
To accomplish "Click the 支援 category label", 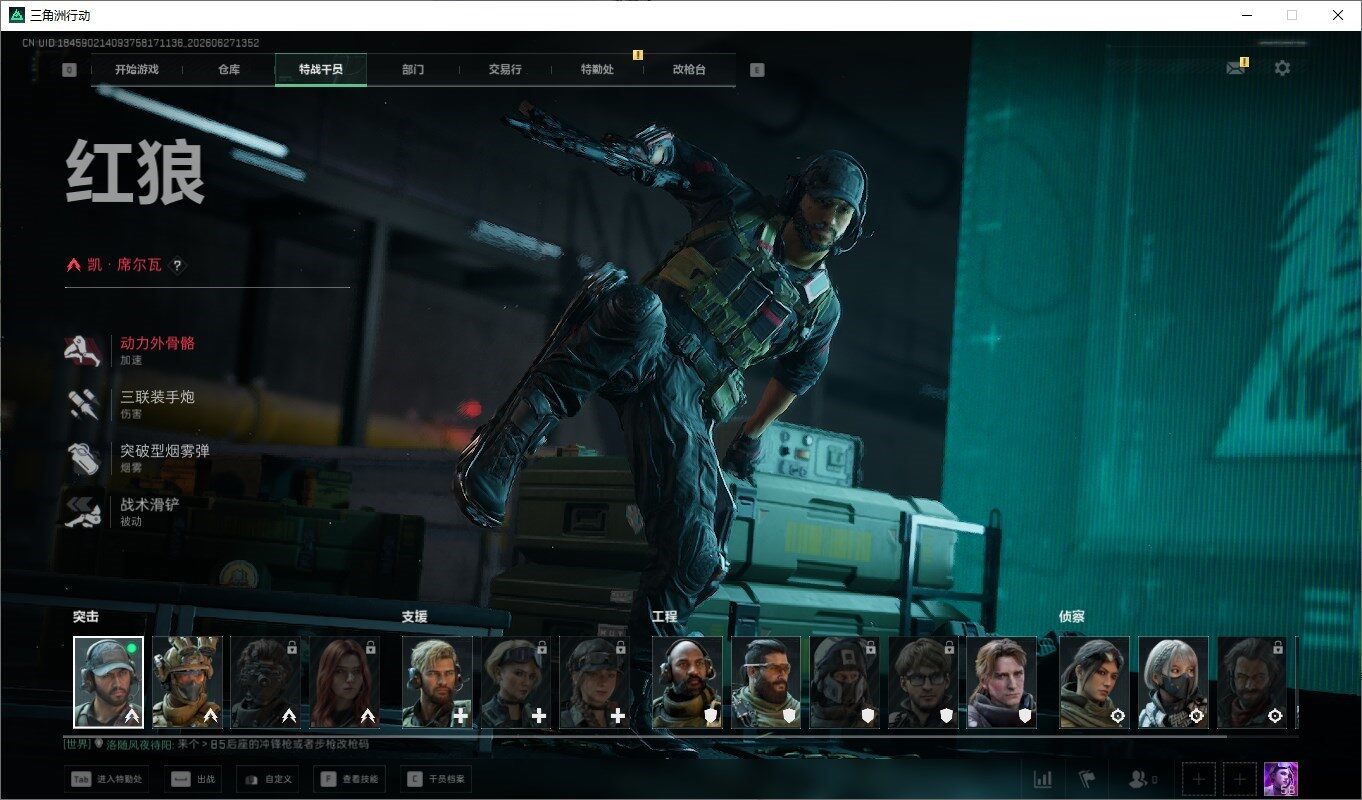I will [414, 617].
